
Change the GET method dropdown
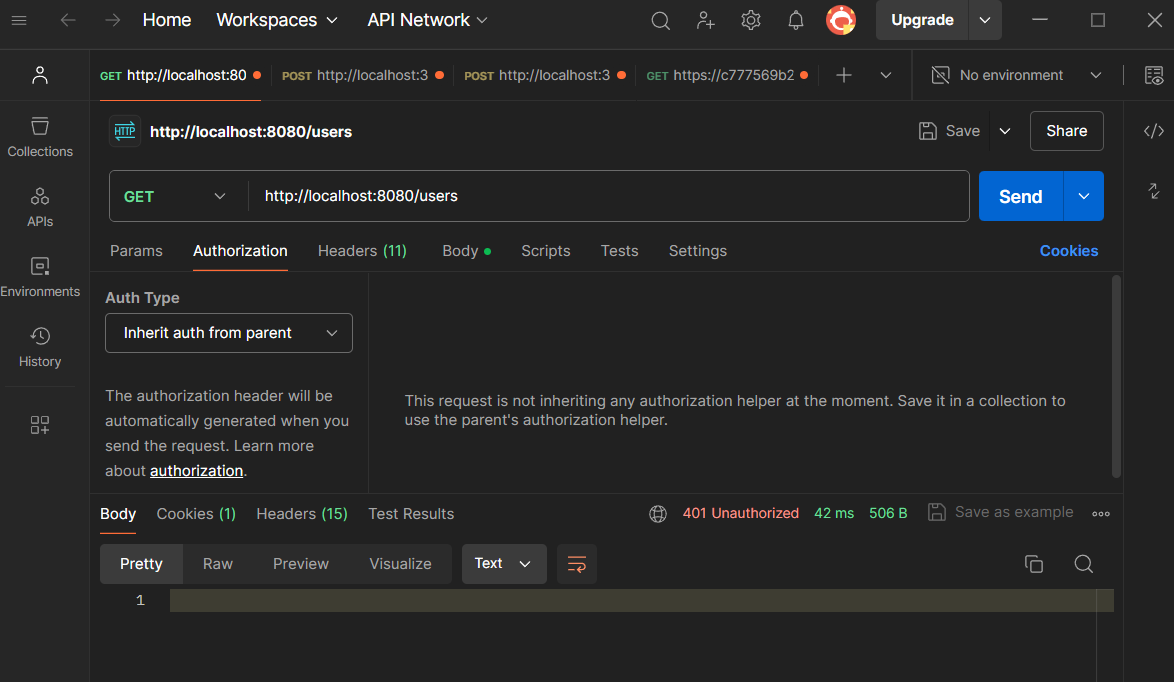click(x=174, y=196)
